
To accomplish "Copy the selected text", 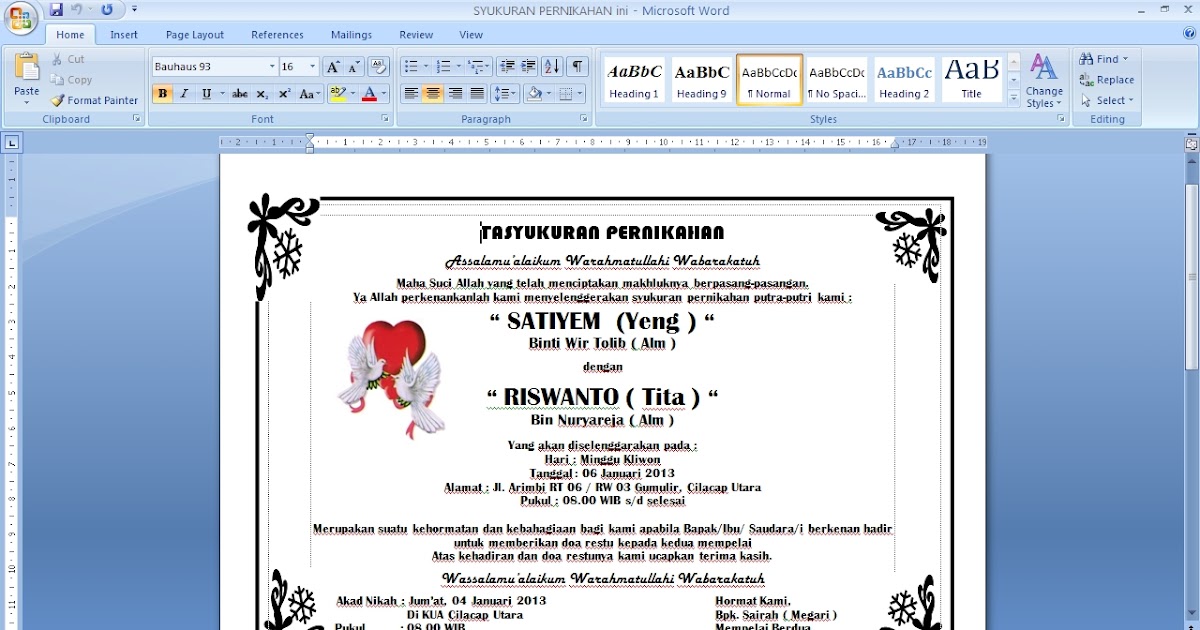I will pyautogui.click(x=71, y=80).
